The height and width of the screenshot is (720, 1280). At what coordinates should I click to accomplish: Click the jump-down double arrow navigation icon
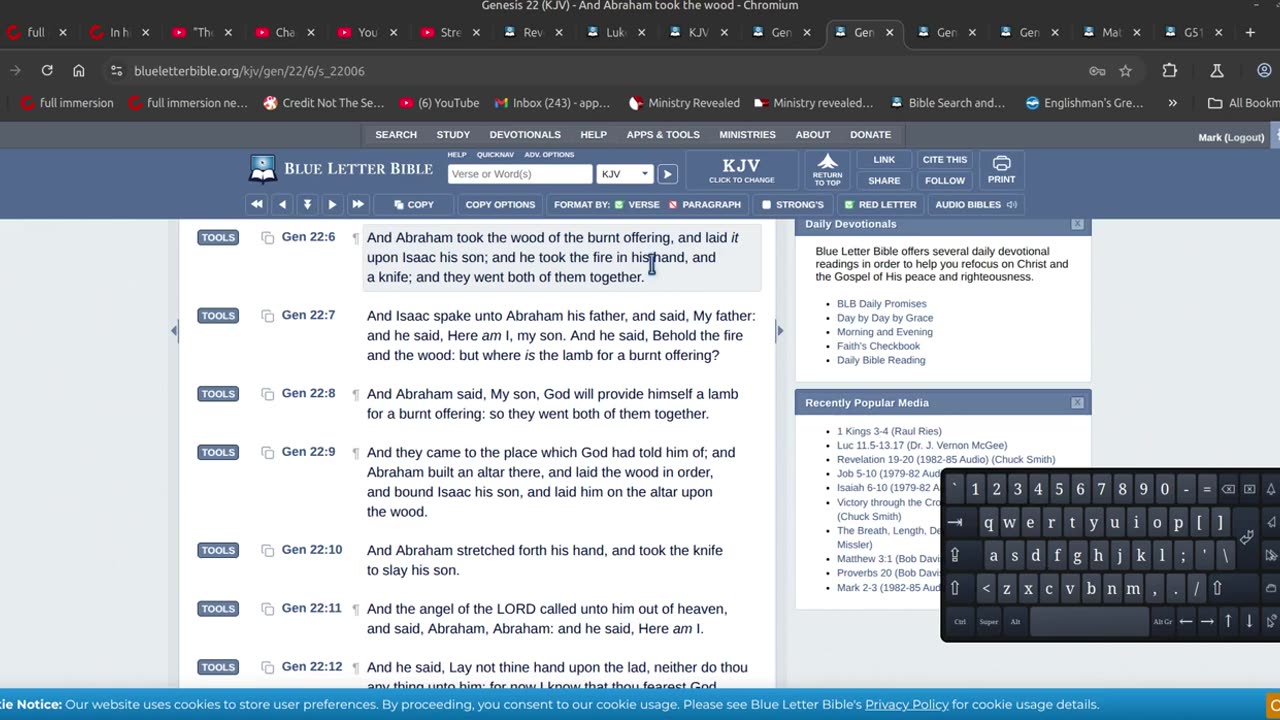(307, 204)
